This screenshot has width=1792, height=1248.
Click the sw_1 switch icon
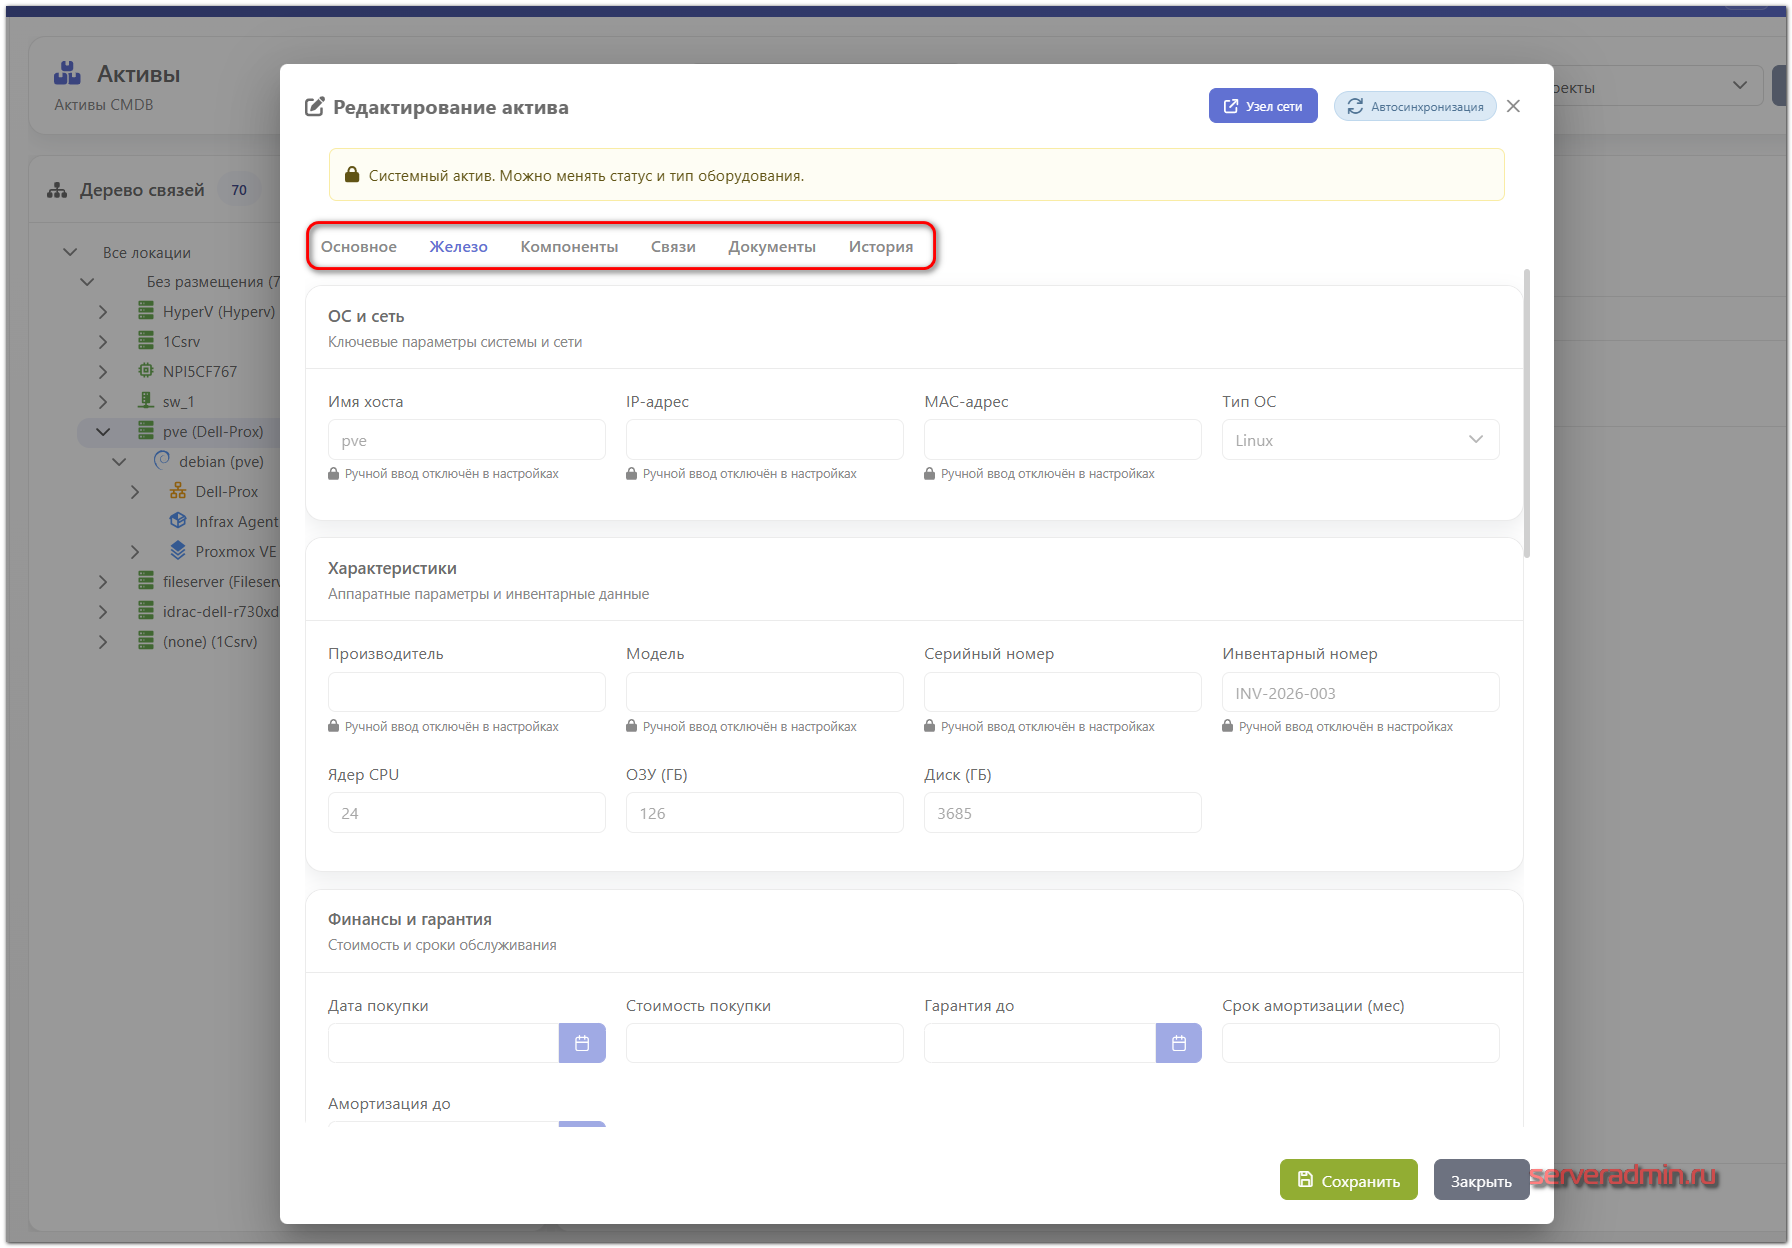tap(146, 401)
